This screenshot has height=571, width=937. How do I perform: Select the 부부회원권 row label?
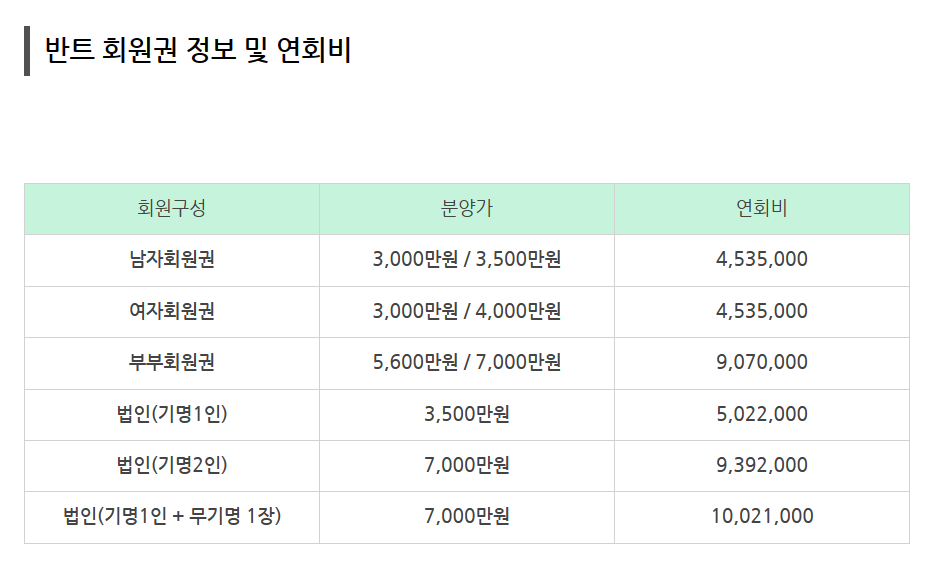[x=172, y=362]
